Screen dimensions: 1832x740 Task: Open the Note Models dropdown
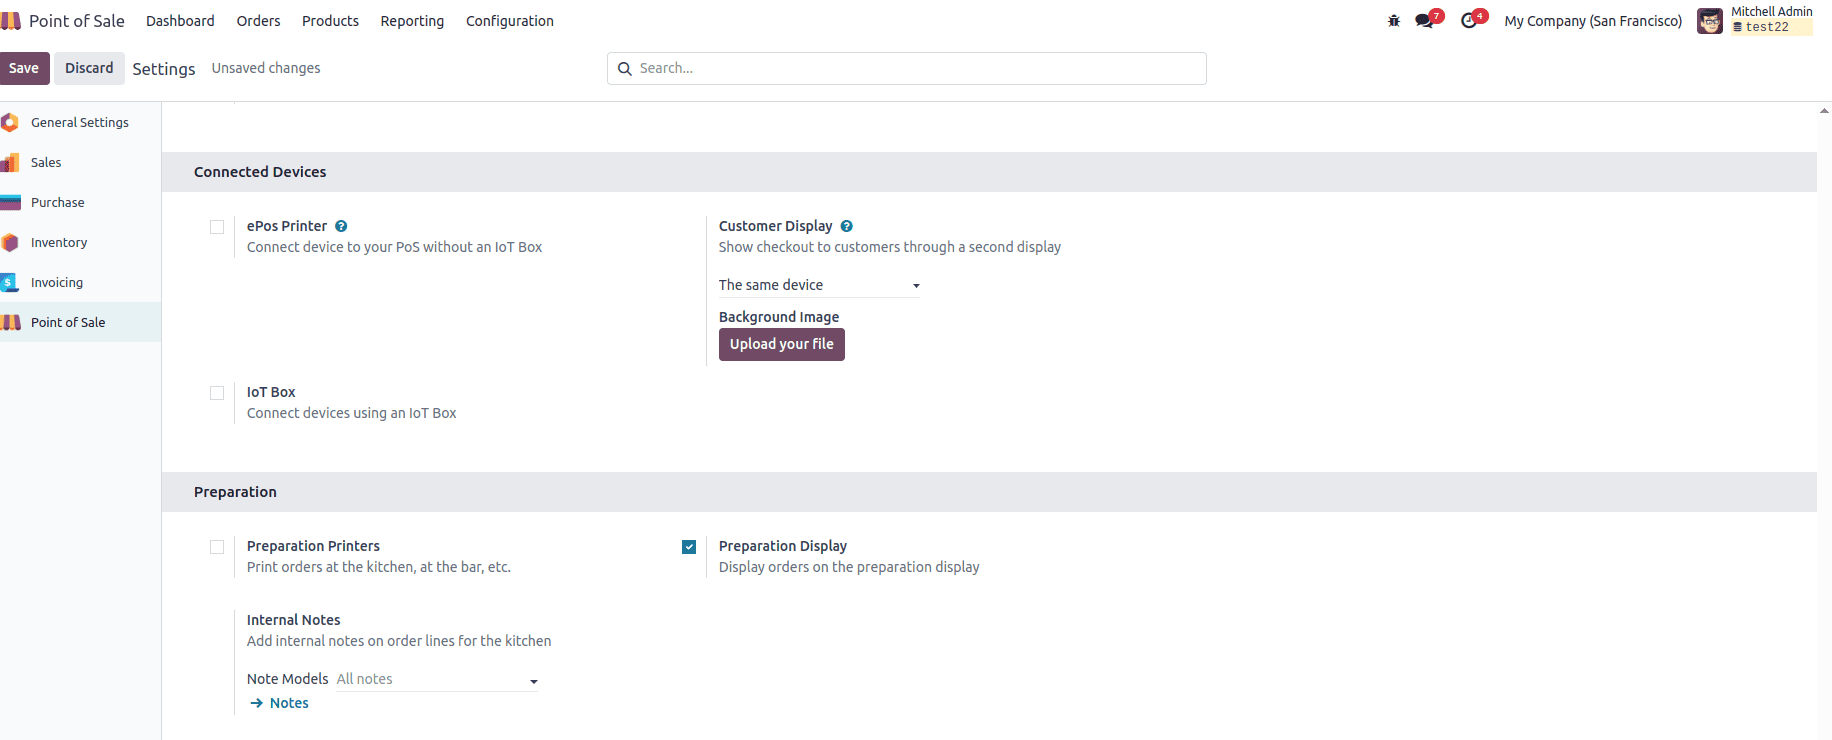click(x=437, y=680)
